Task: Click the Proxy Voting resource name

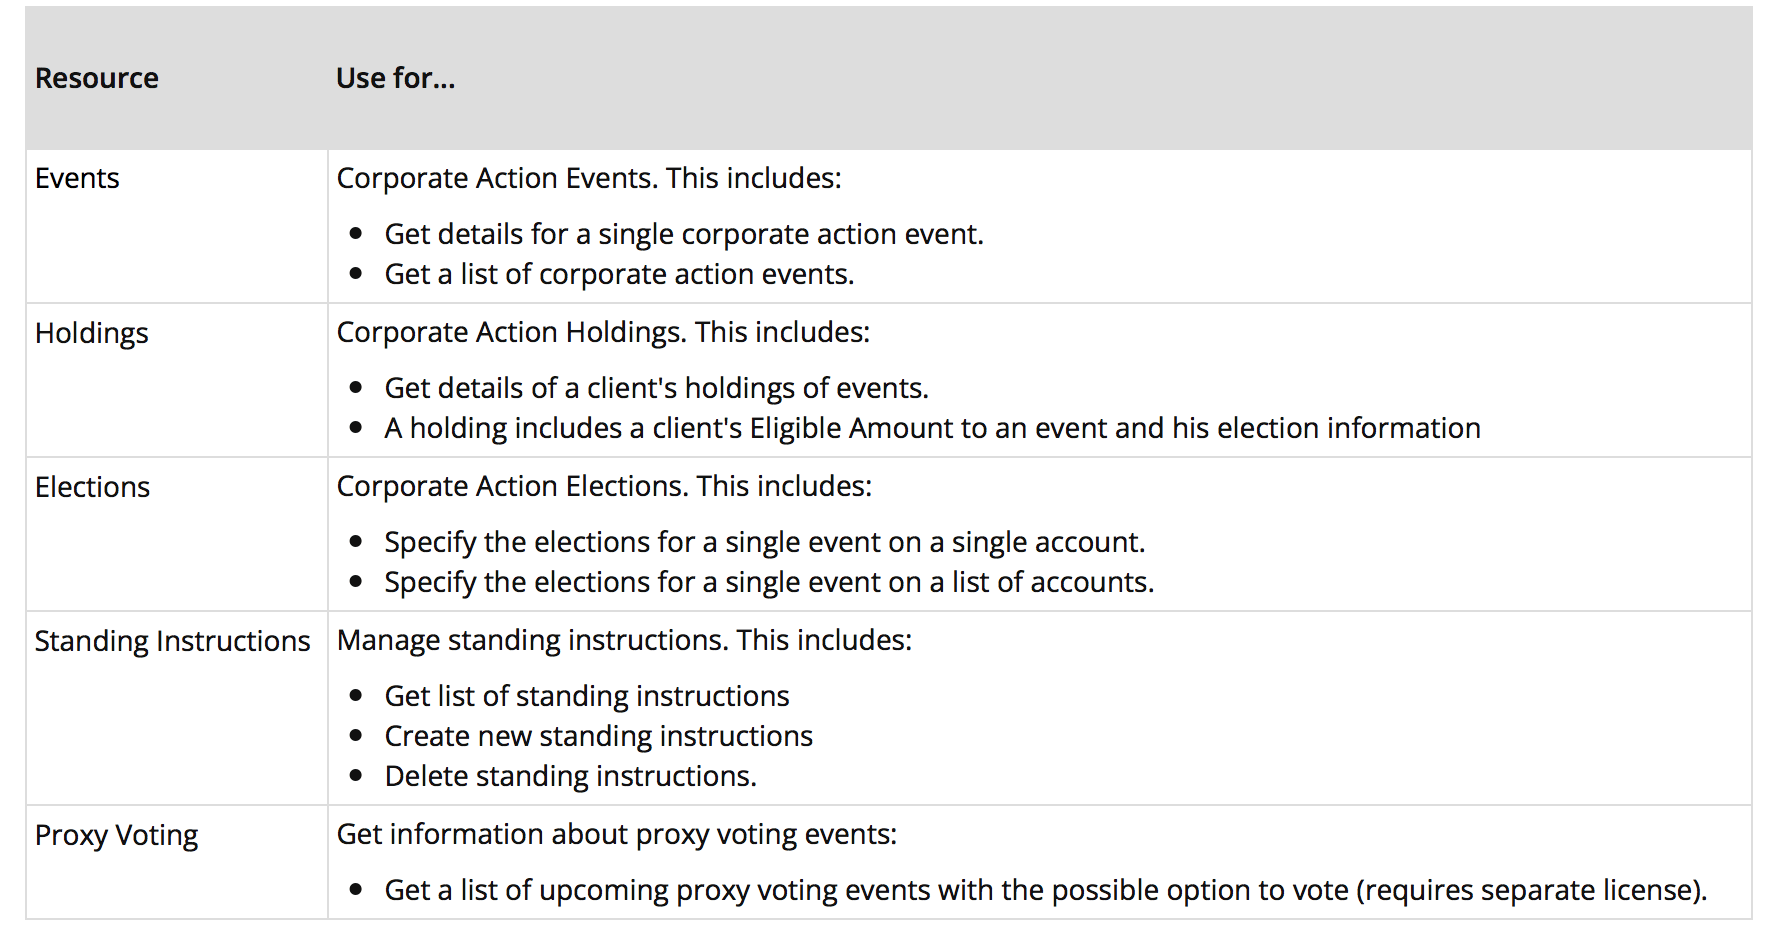Action: tap(116, 835)
